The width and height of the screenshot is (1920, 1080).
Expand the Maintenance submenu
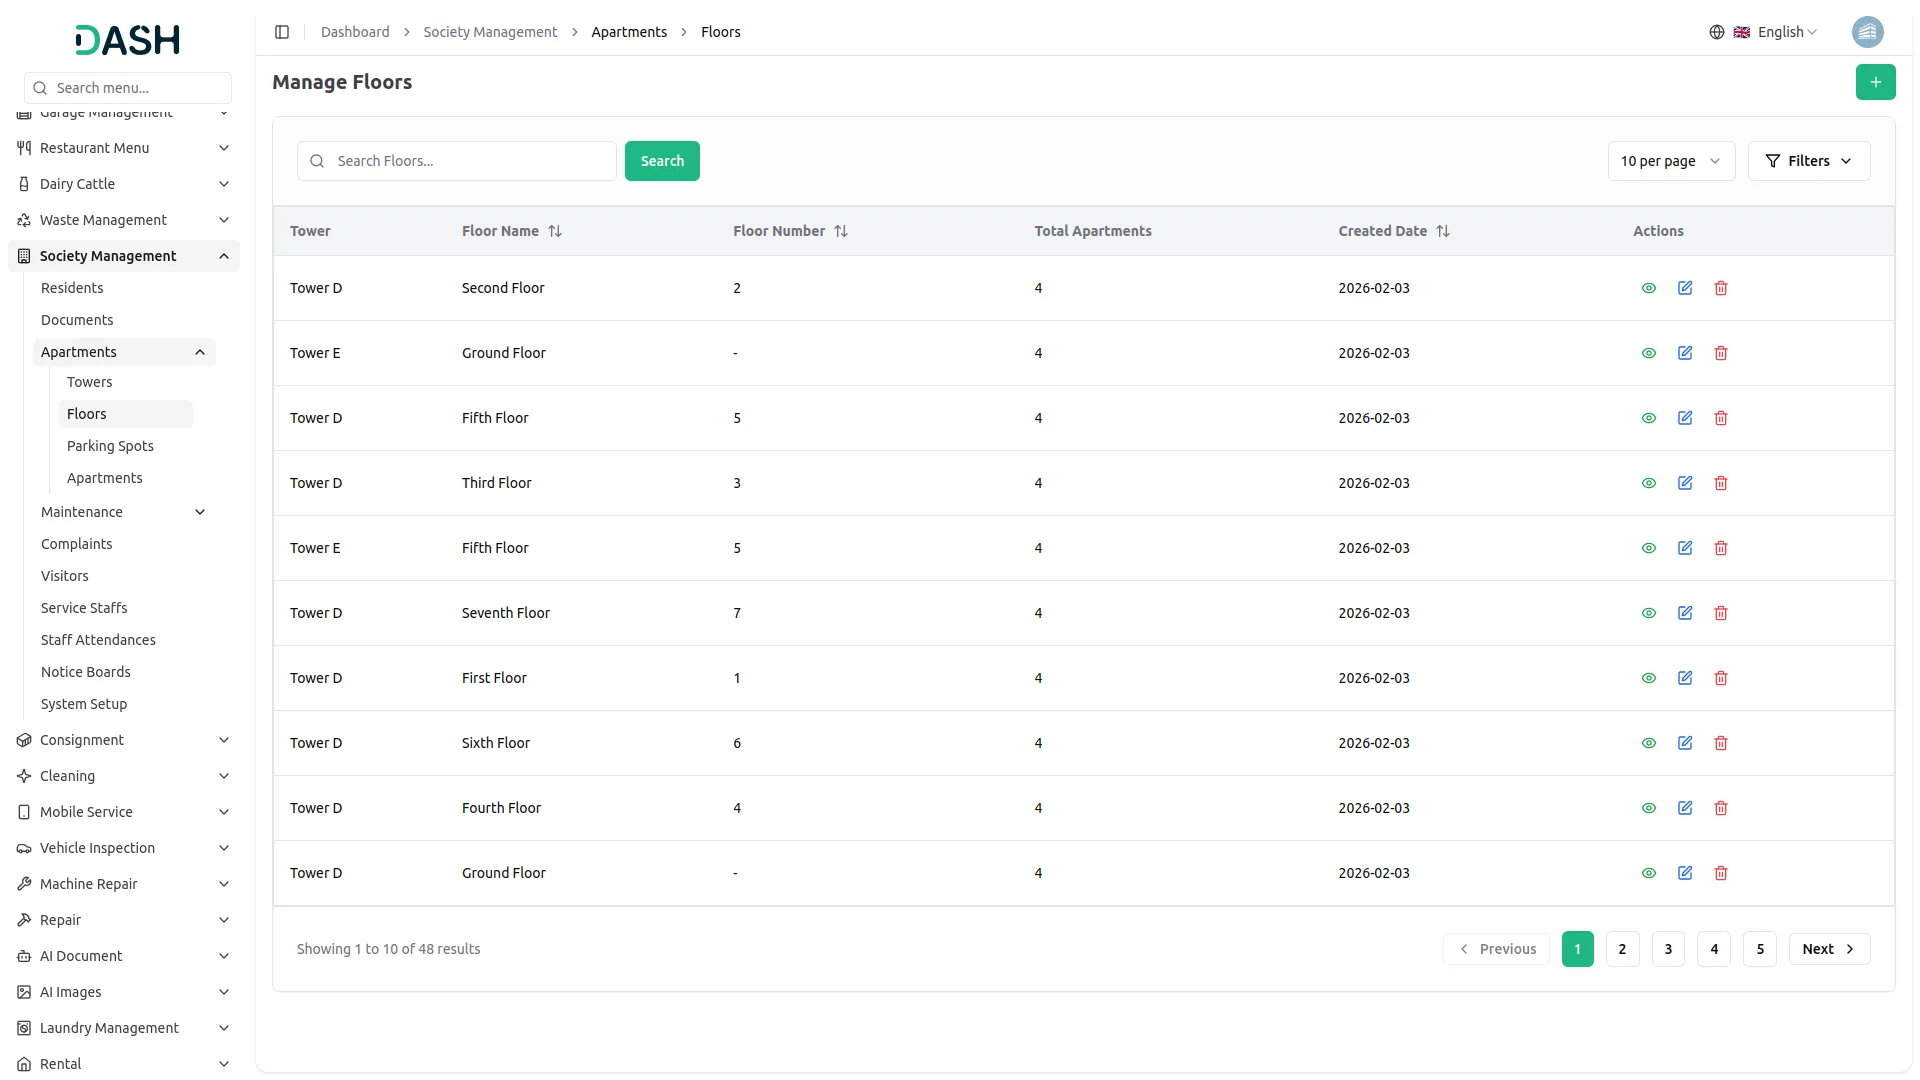click(x=124, y=512)
